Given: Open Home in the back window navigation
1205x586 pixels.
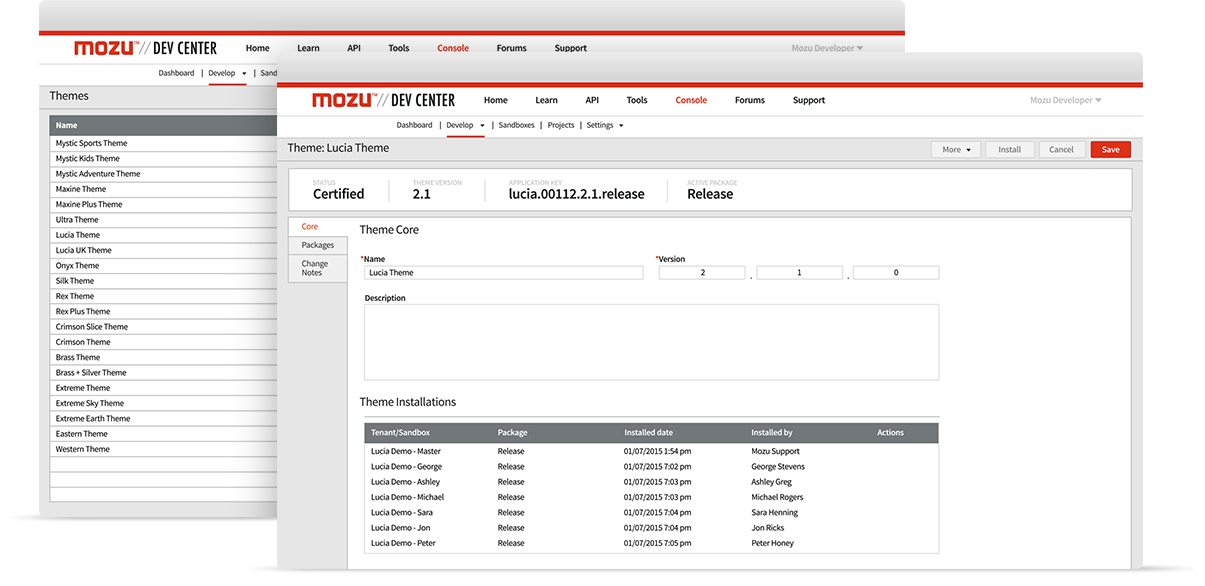Looking at the screenshot, I should (x=258, y=48).
